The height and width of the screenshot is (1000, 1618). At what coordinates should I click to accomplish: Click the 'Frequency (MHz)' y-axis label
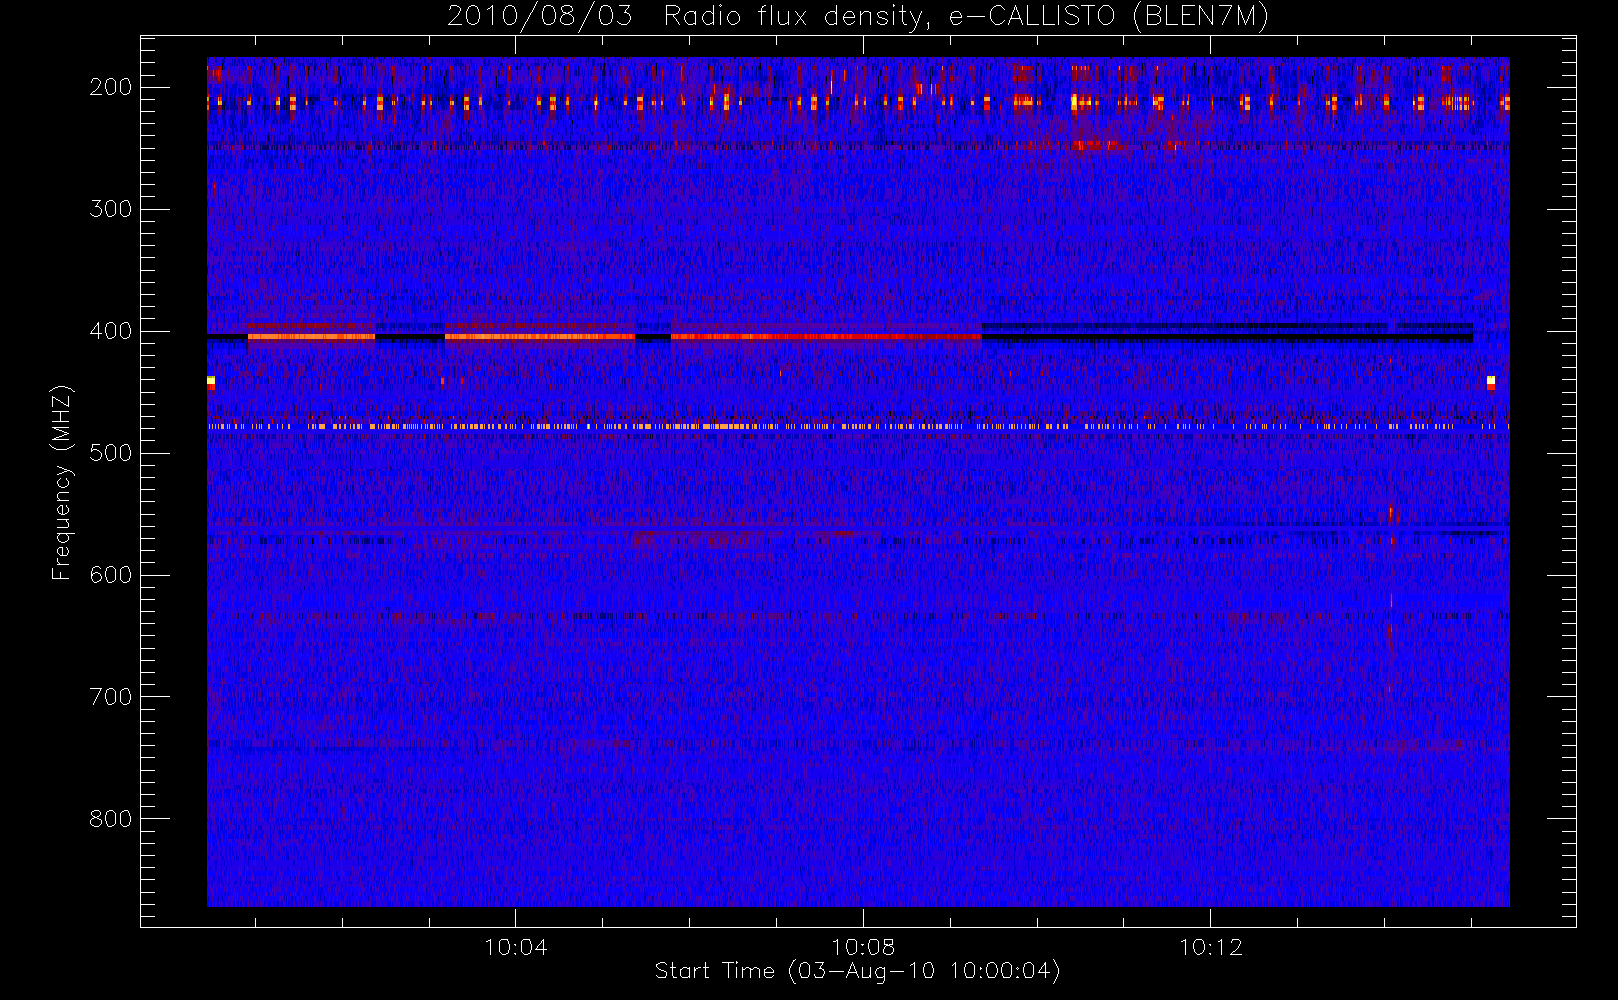tap(62, 482)
